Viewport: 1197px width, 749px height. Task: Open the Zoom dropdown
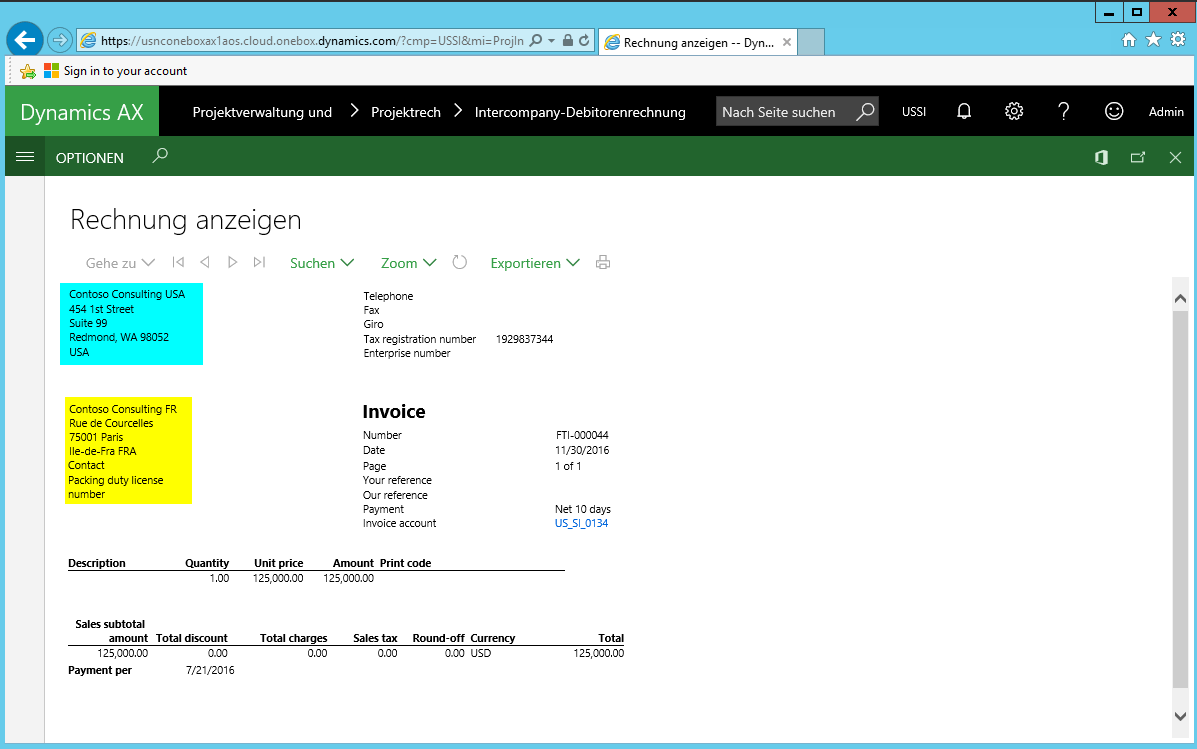(408, 263)
